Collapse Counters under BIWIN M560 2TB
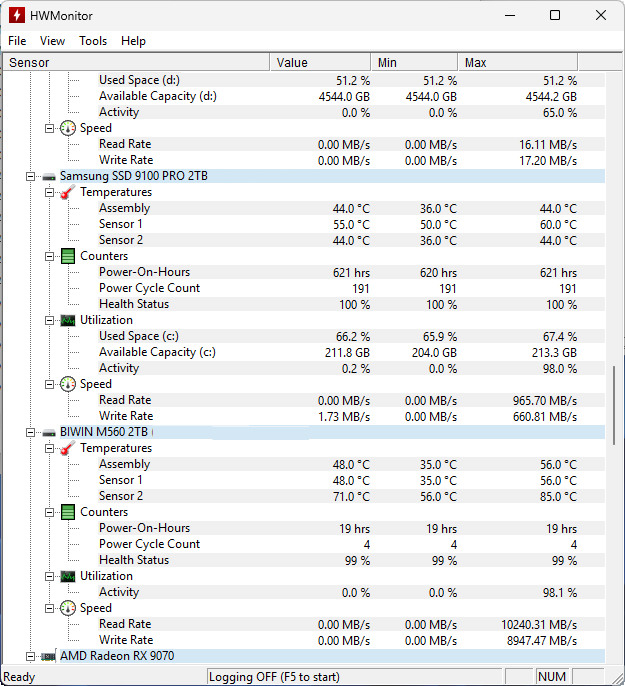 [x=50, y=512]
